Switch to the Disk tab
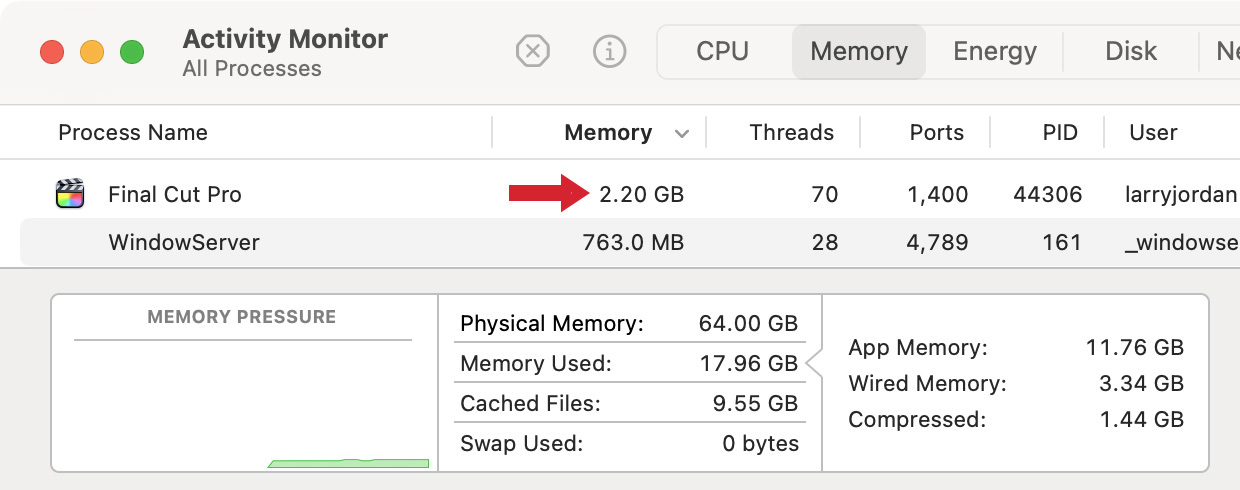The height and width of the screenshot is (490, 1240). pyautogui.click(x=1131, y=51)
